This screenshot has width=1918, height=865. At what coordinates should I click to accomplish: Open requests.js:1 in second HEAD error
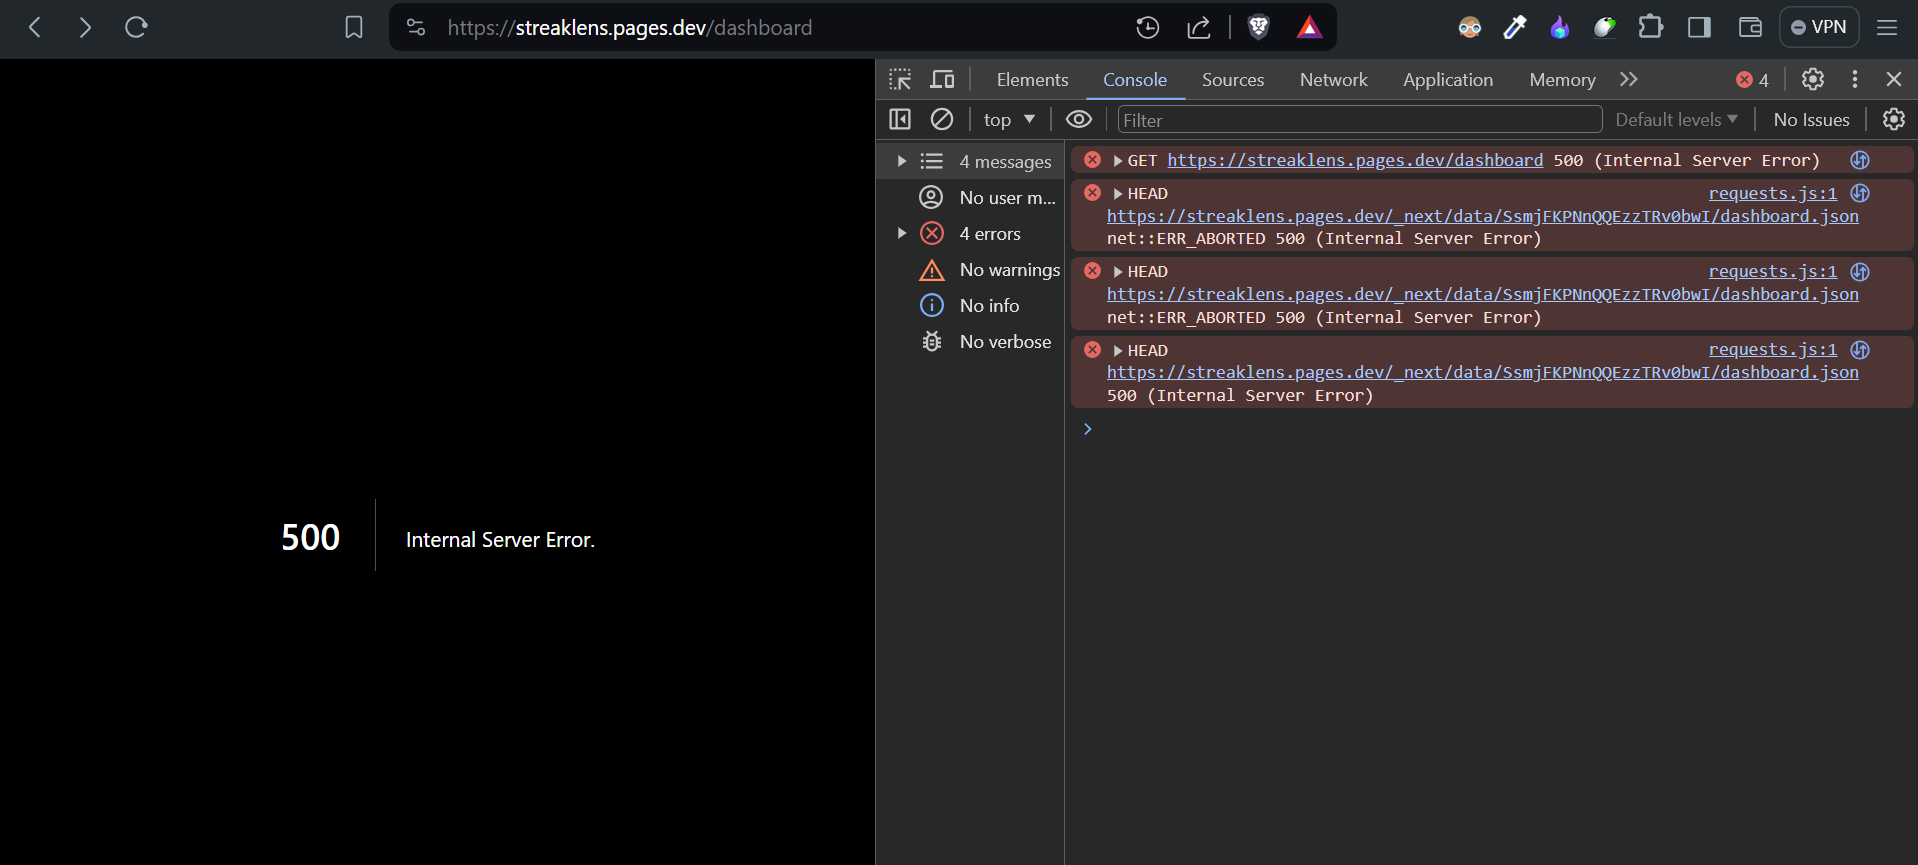[x=1773, y=271]
